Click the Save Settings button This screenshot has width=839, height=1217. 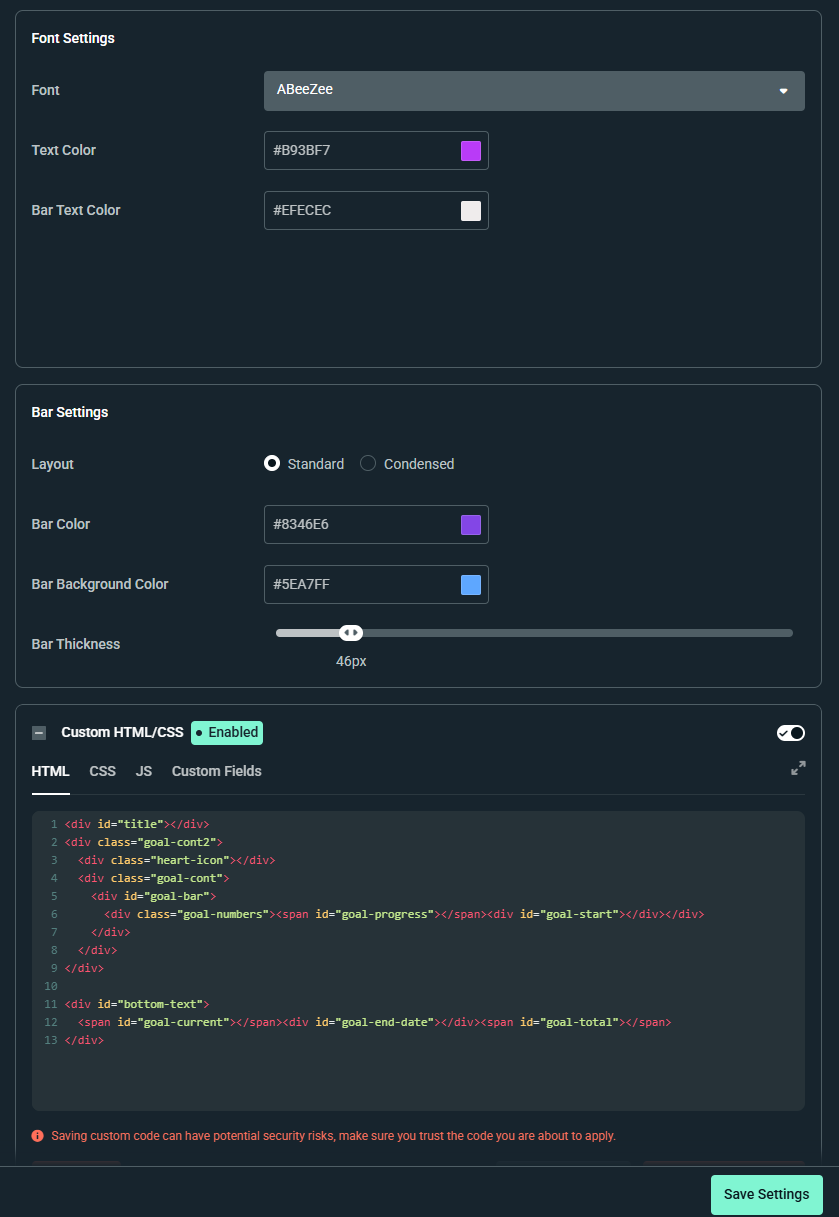(x=766, y=1194)
